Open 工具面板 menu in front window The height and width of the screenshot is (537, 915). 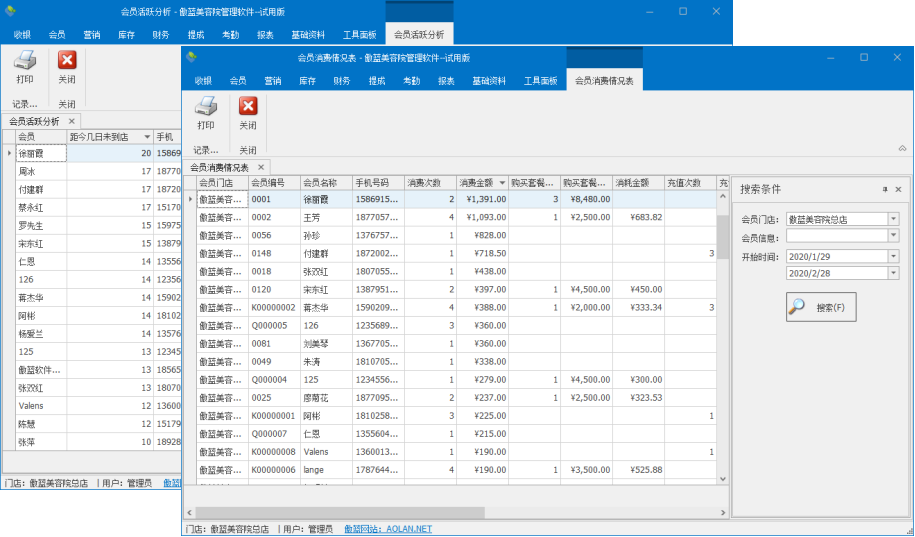(x=540, y=81)
